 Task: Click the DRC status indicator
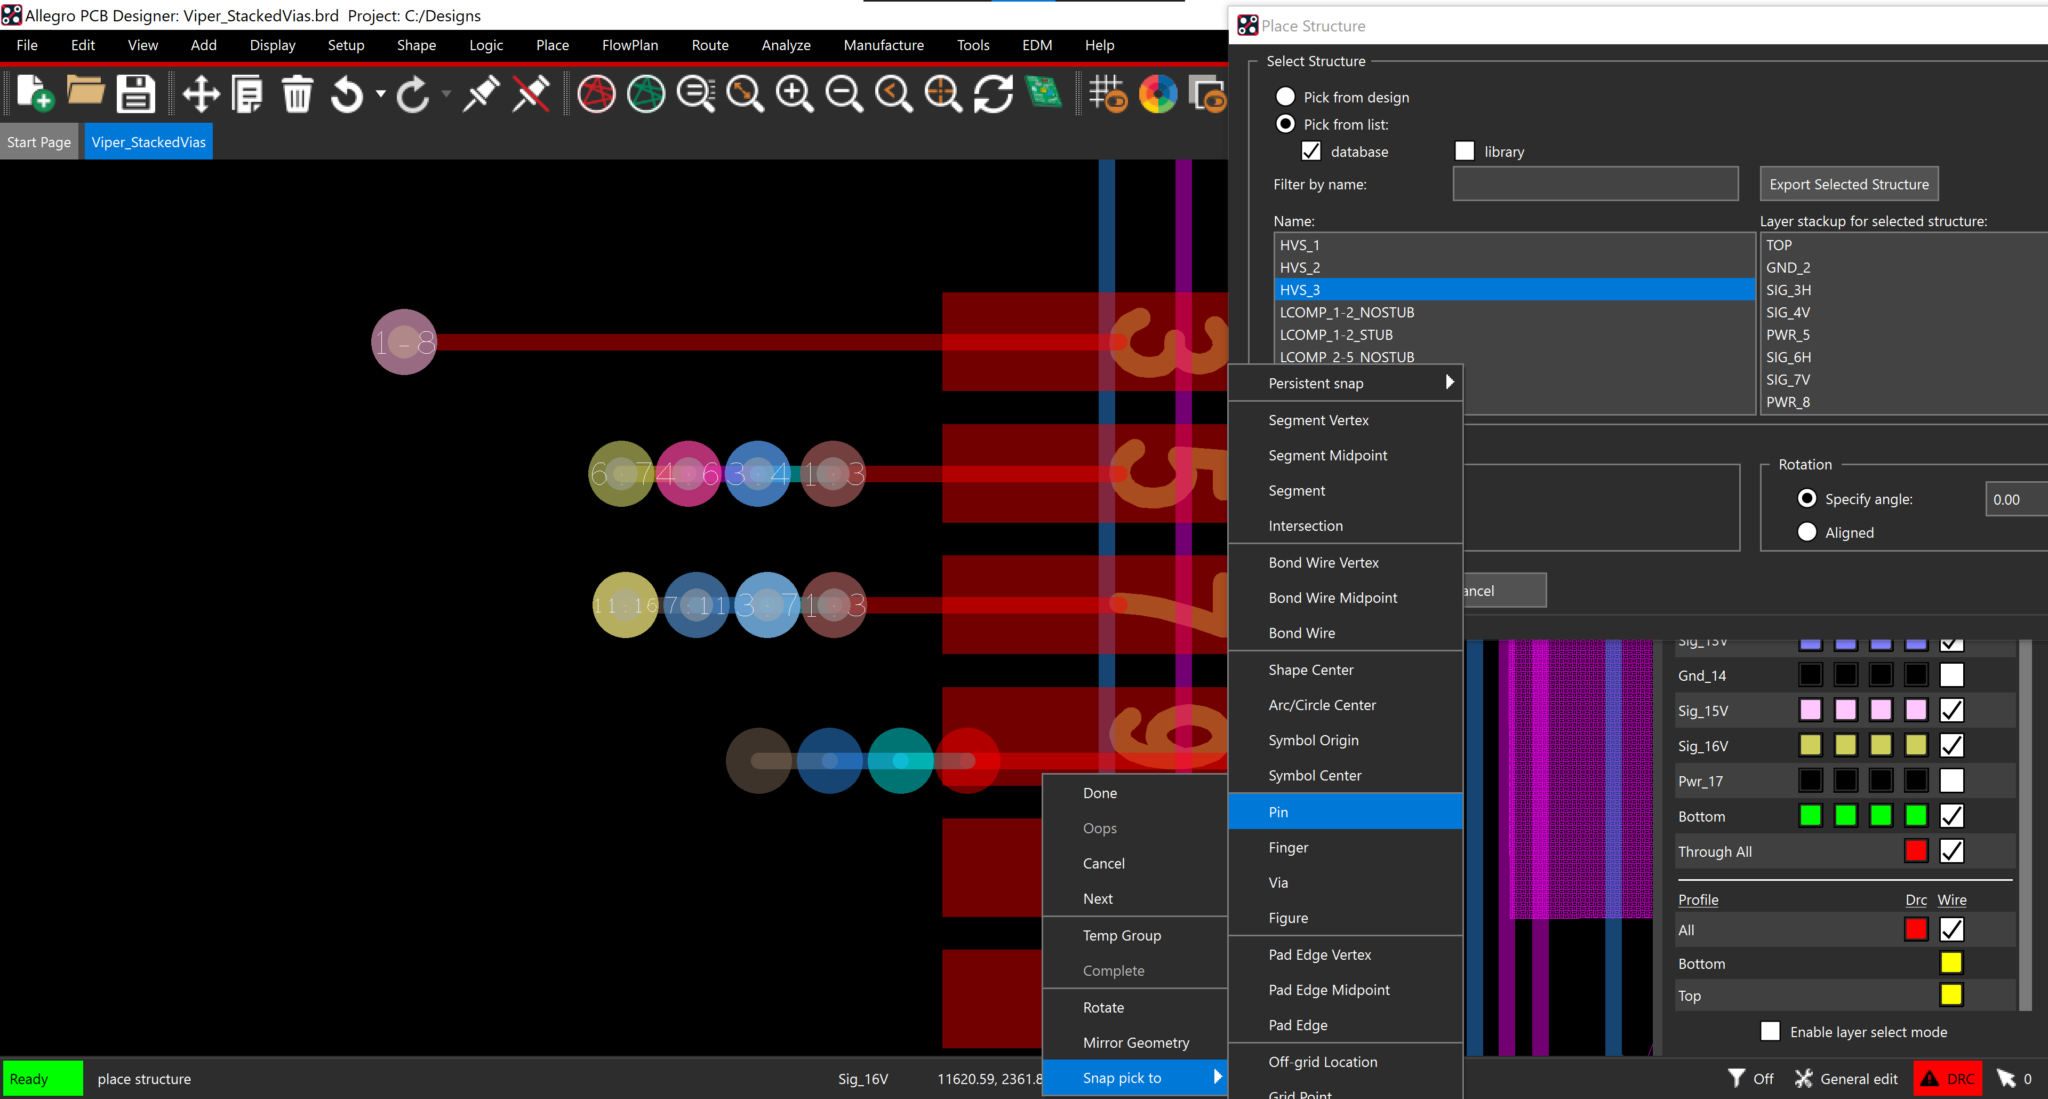pyautogui.click(x=1946, y=1078)
